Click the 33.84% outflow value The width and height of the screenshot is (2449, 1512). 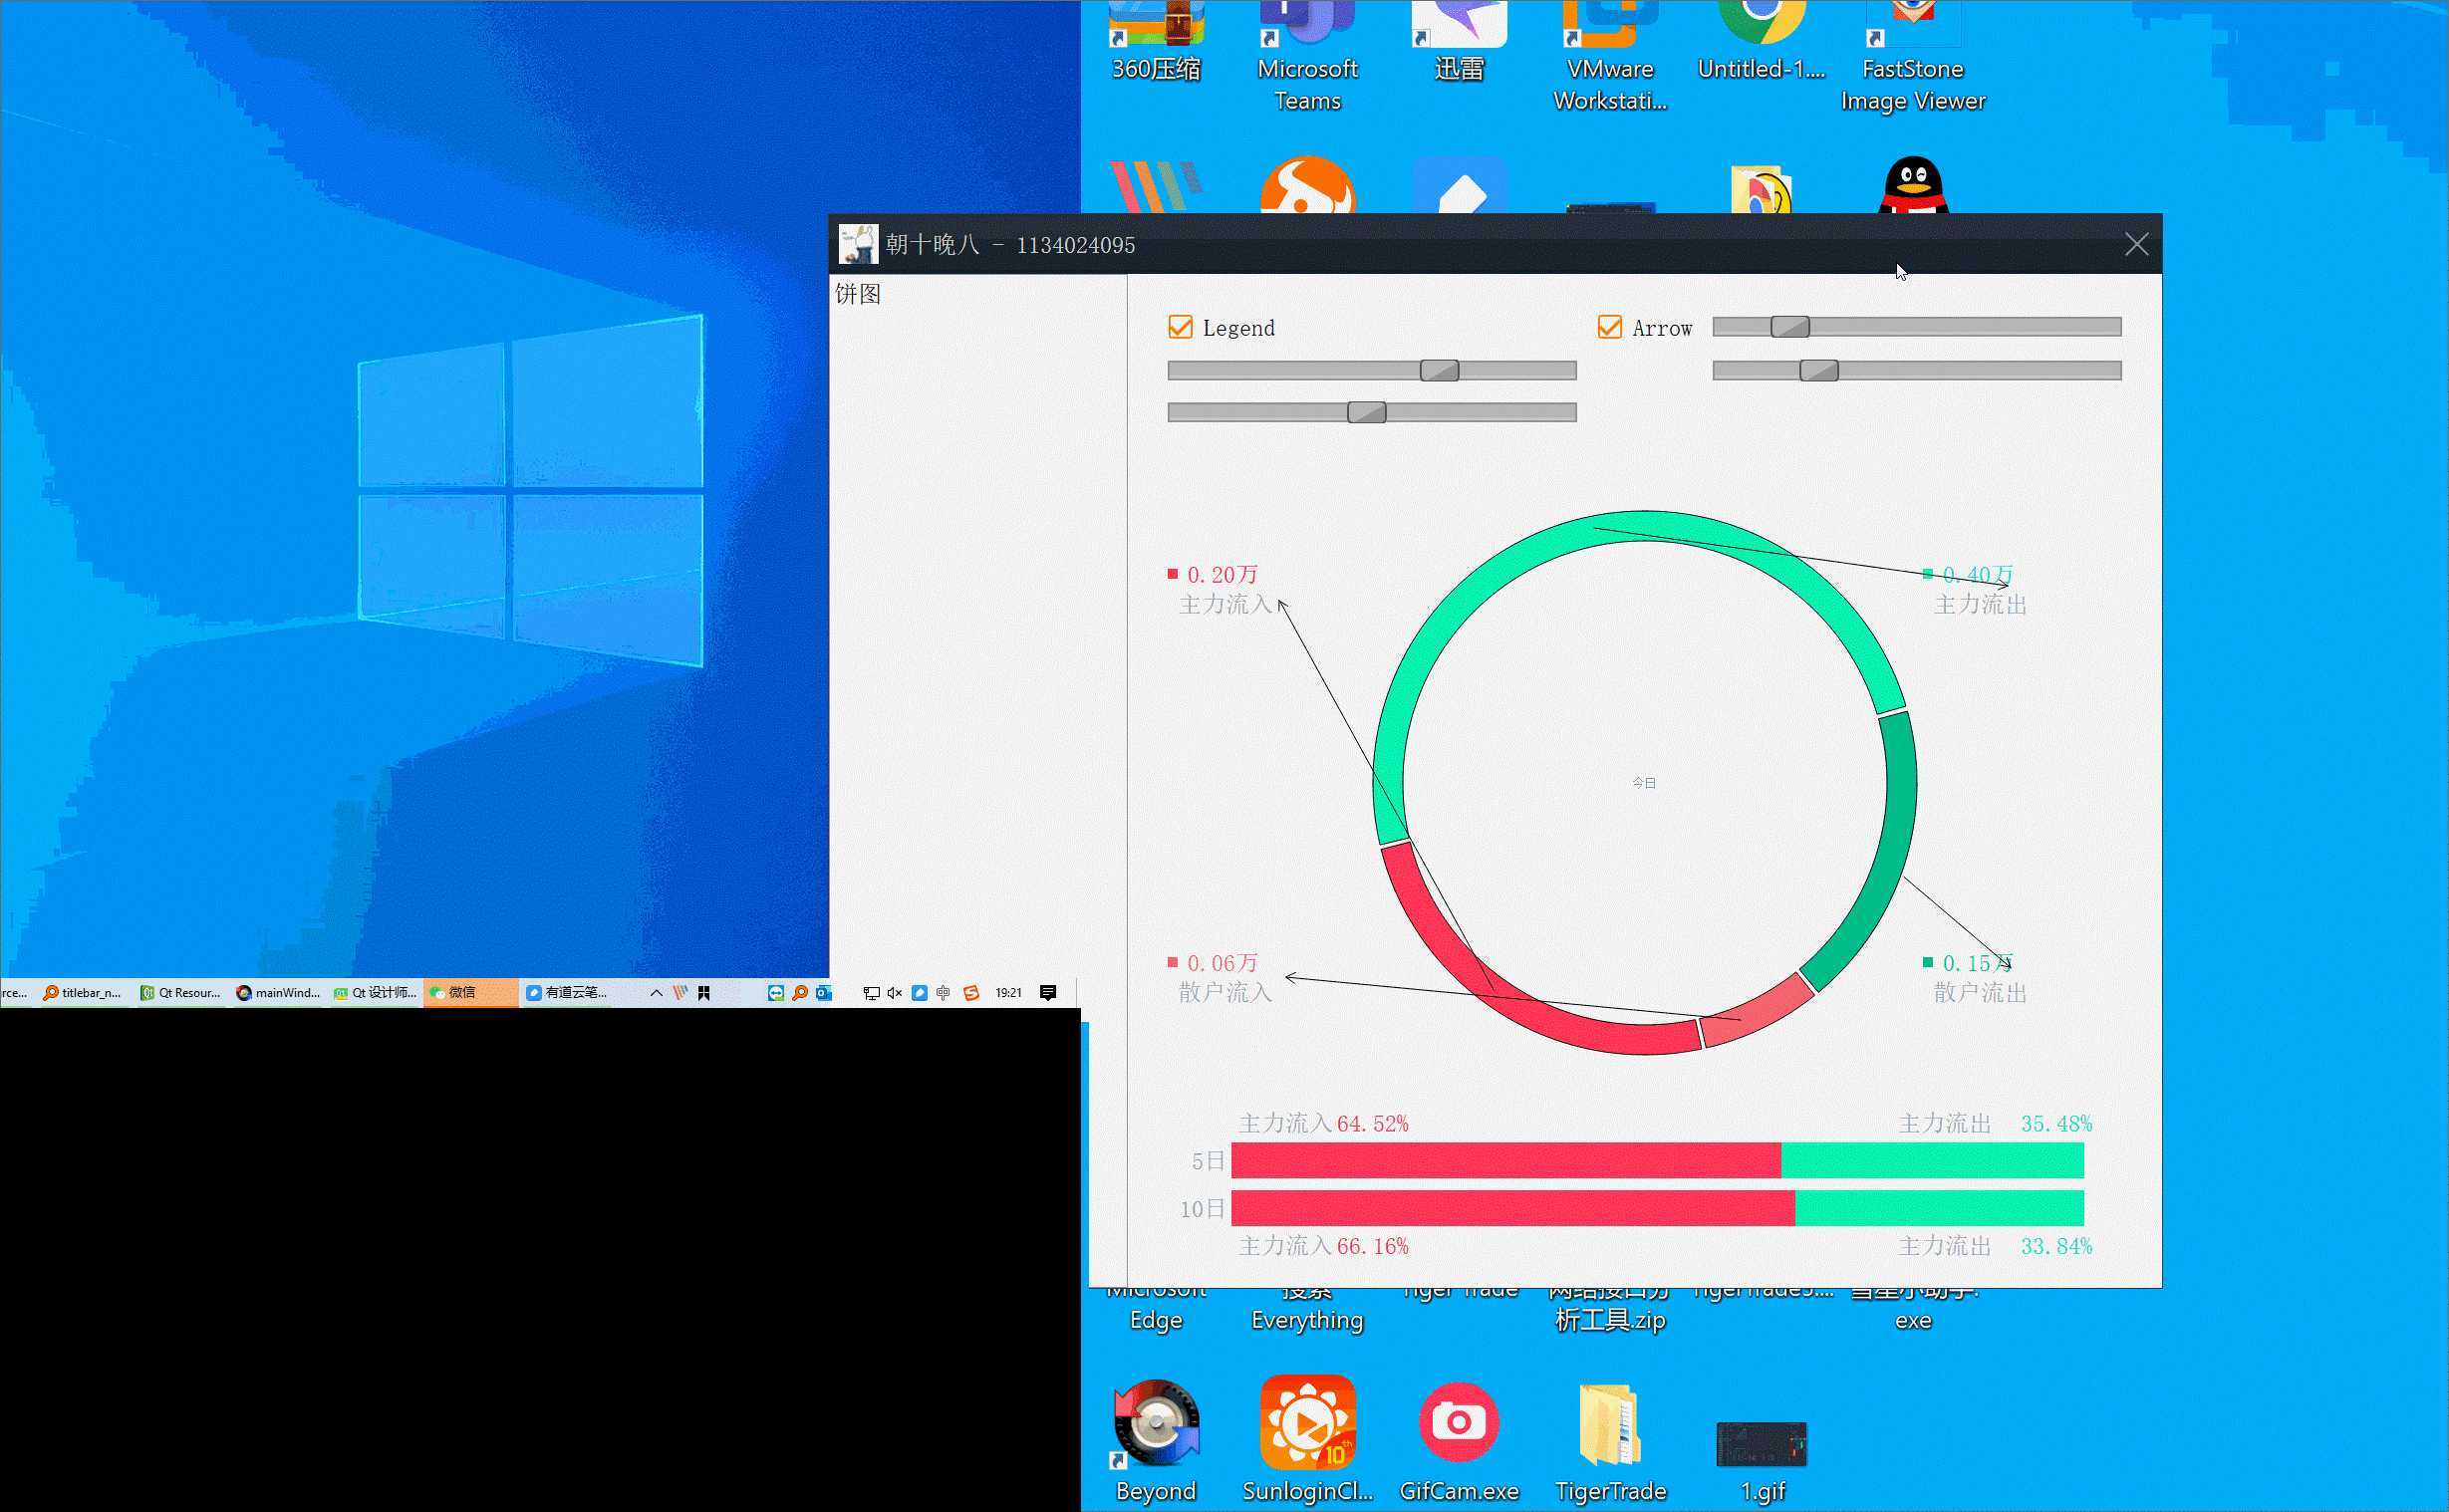coord(2056,1245)
